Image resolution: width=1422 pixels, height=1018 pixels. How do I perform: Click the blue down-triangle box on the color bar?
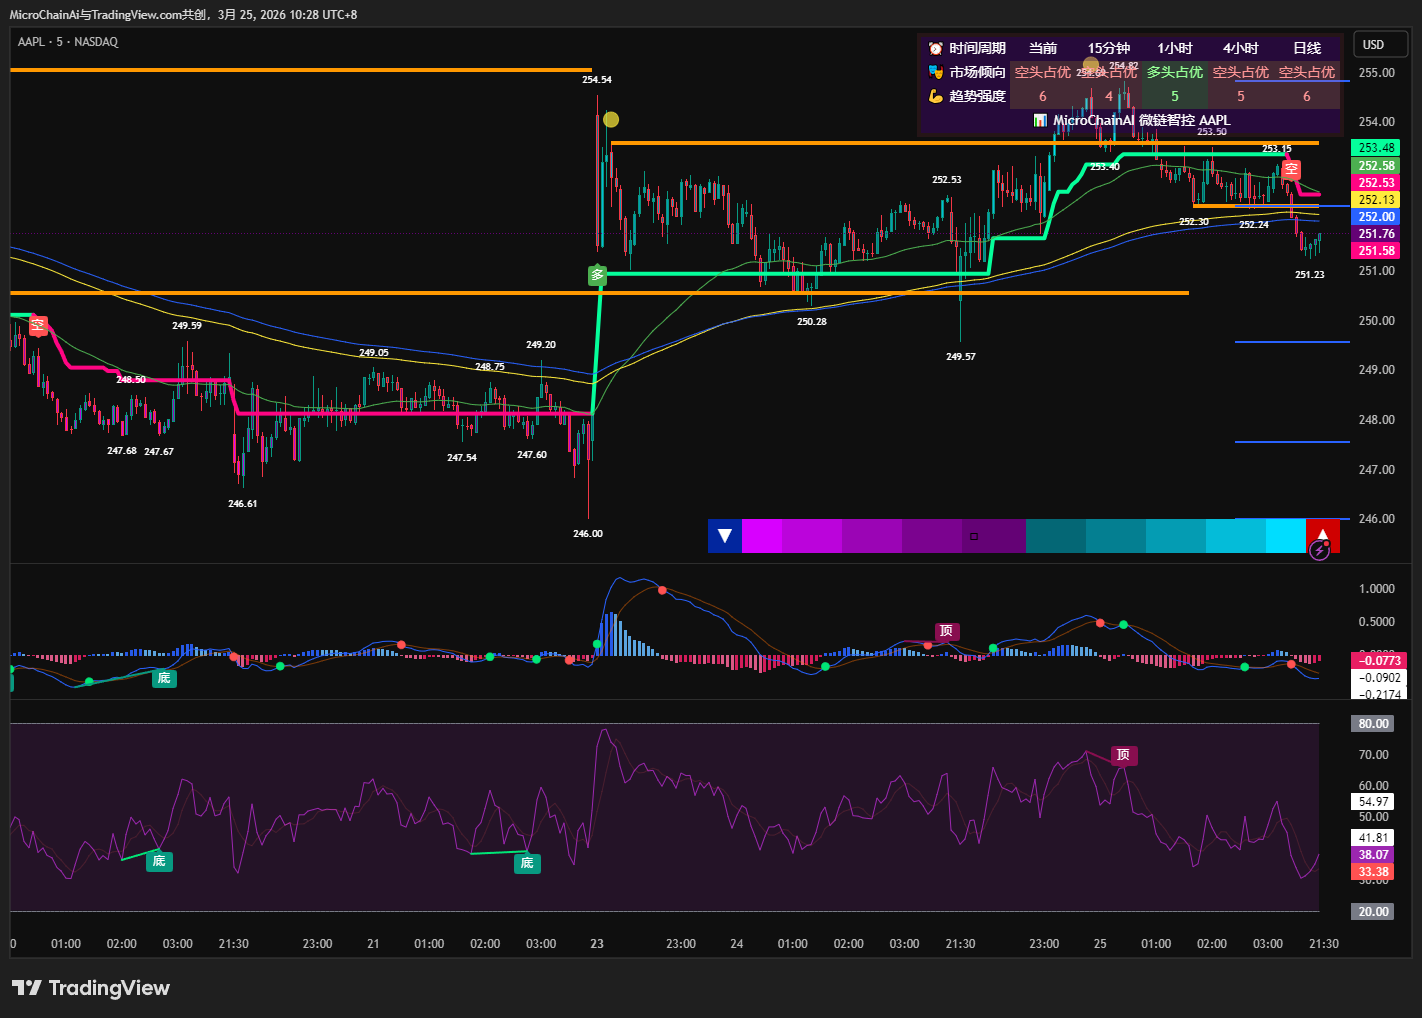(725, 536)
